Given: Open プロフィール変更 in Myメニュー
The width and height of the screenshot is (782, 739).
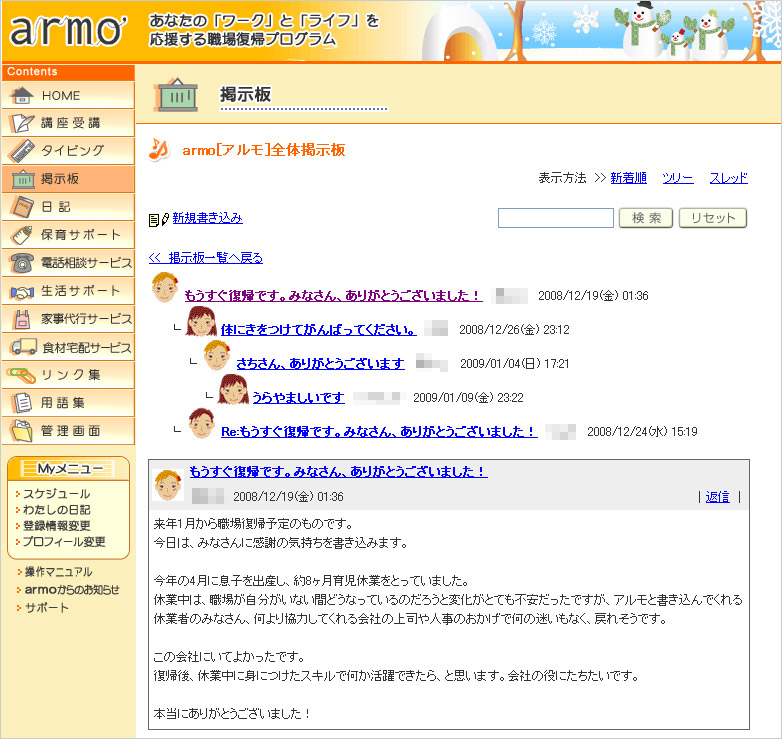Looking at the screenshot, I should coord(64,542).
